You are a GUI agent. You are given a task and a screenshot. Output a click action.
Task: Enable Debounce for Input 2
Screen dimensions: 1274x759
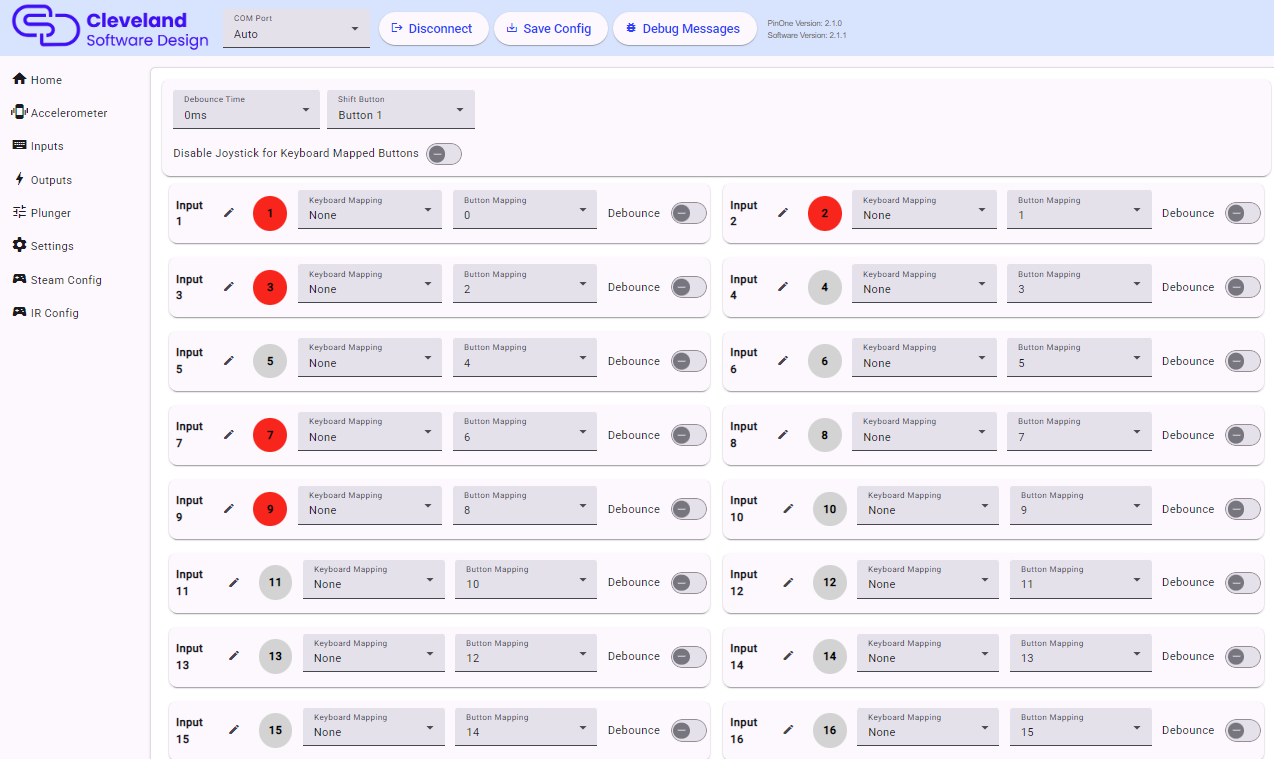tap(1242, 213)
